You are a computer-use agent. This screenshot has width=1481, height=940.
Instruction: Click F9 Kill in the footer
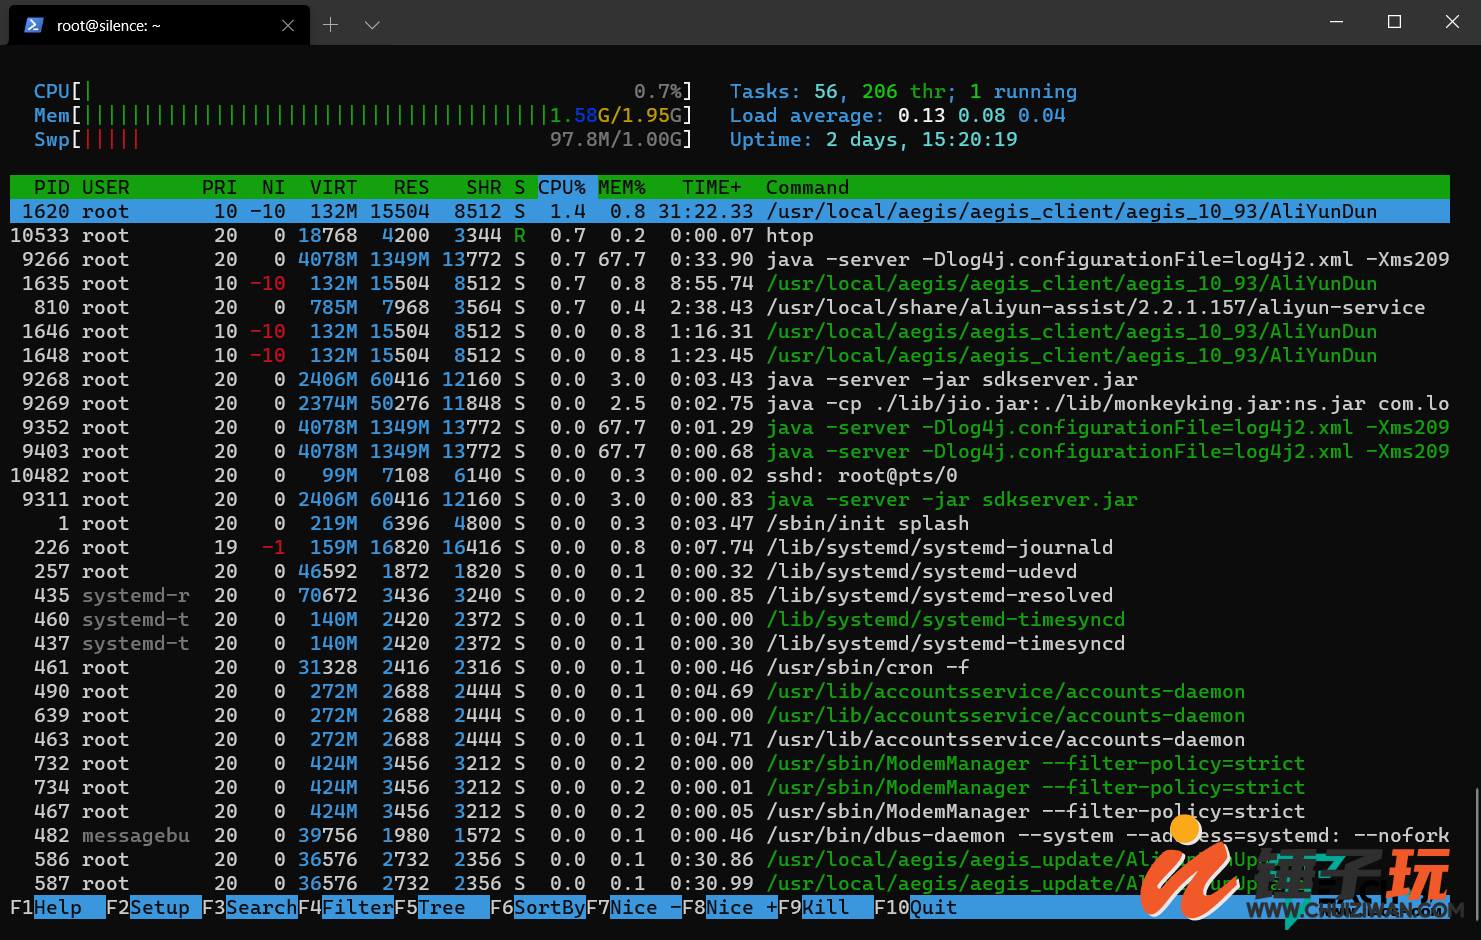pos(825,907)
